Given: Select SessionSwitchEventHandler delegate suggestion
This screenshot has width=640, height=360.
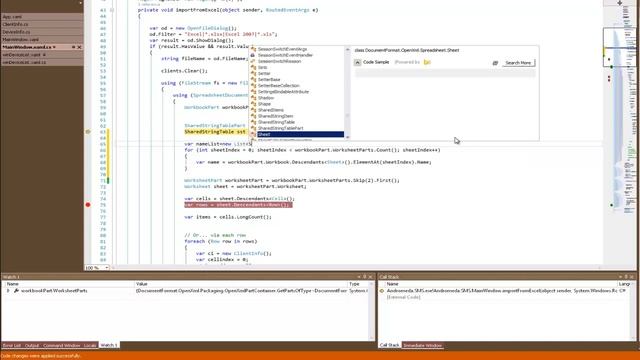Looking at the screenshot, I should click(285, 55).
